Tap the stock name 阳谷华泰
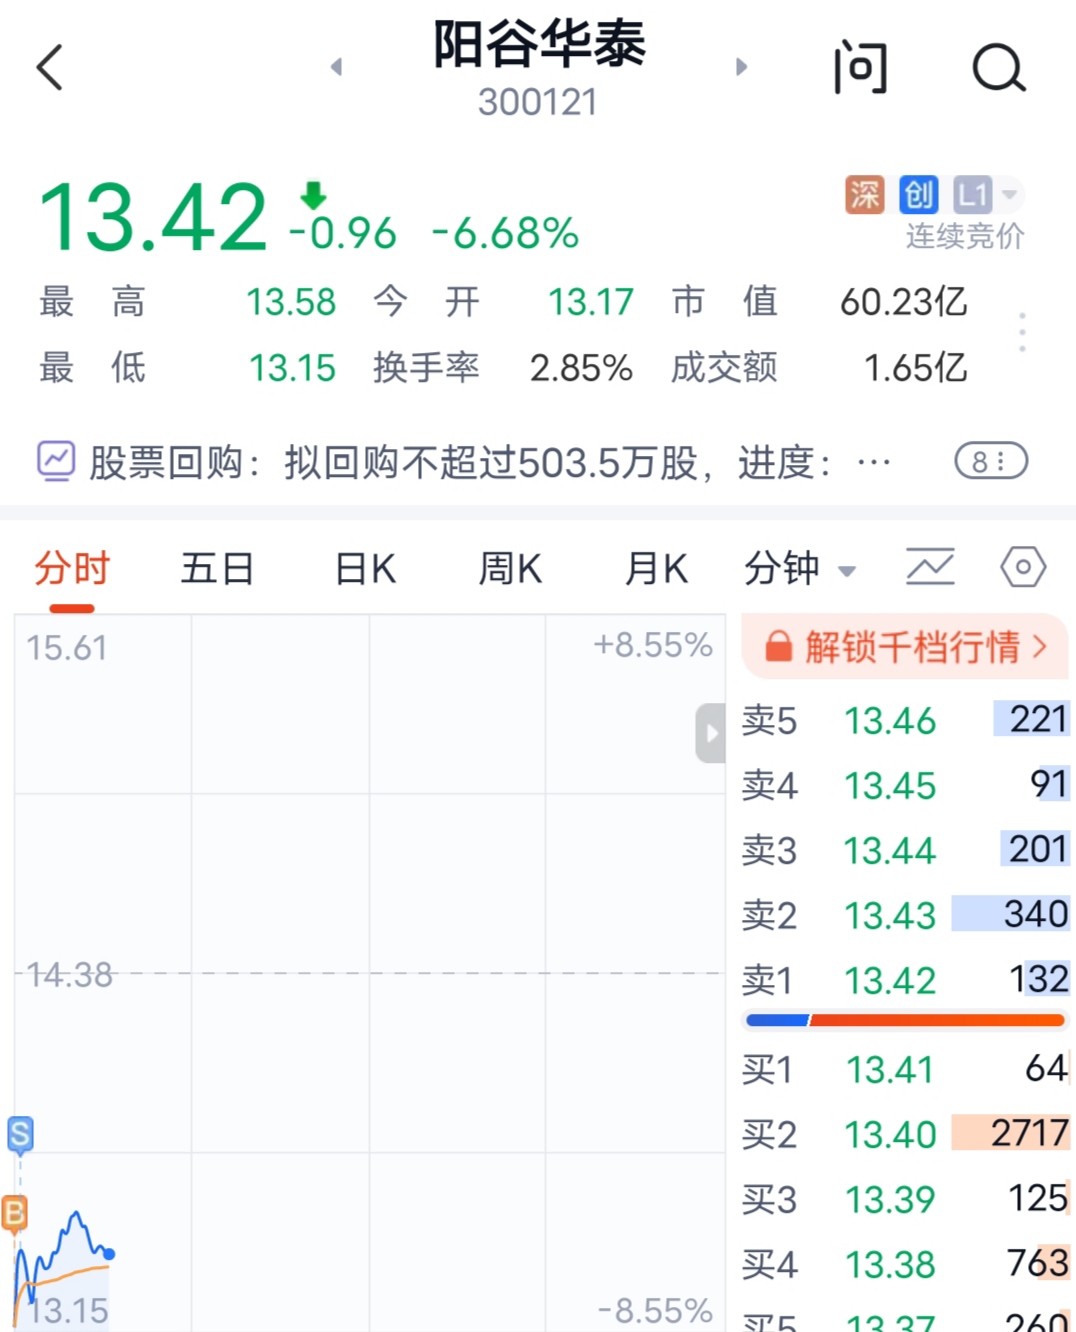The width and height of the screenshot is (1076, 1332). pyautogui.click(x=539, y=45)
